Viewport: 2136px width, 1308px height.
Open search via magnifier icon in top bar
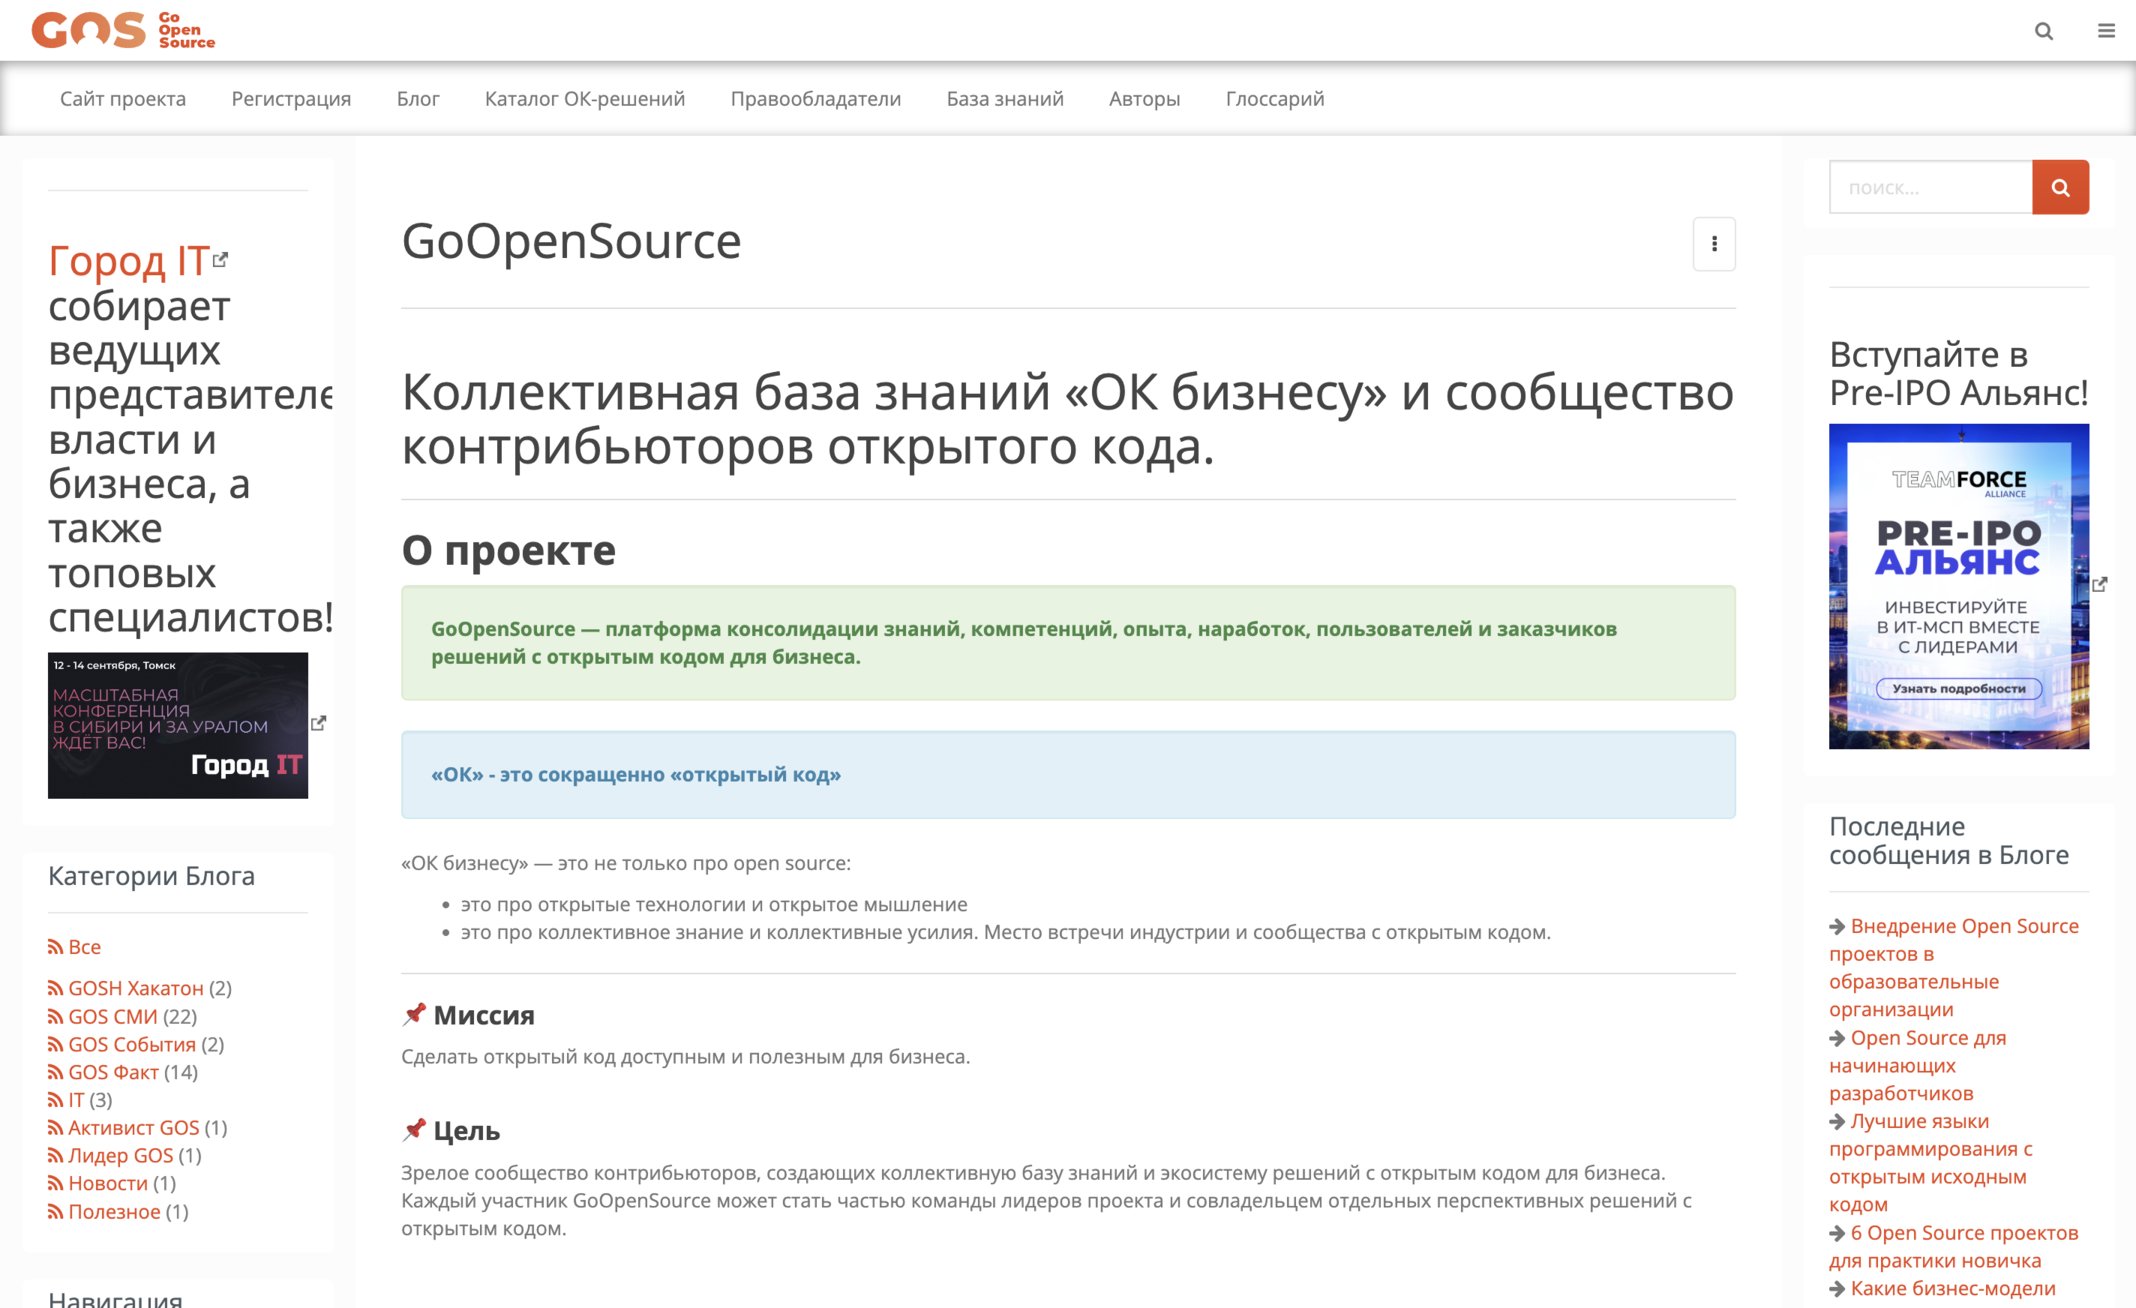pos(2043,31)
